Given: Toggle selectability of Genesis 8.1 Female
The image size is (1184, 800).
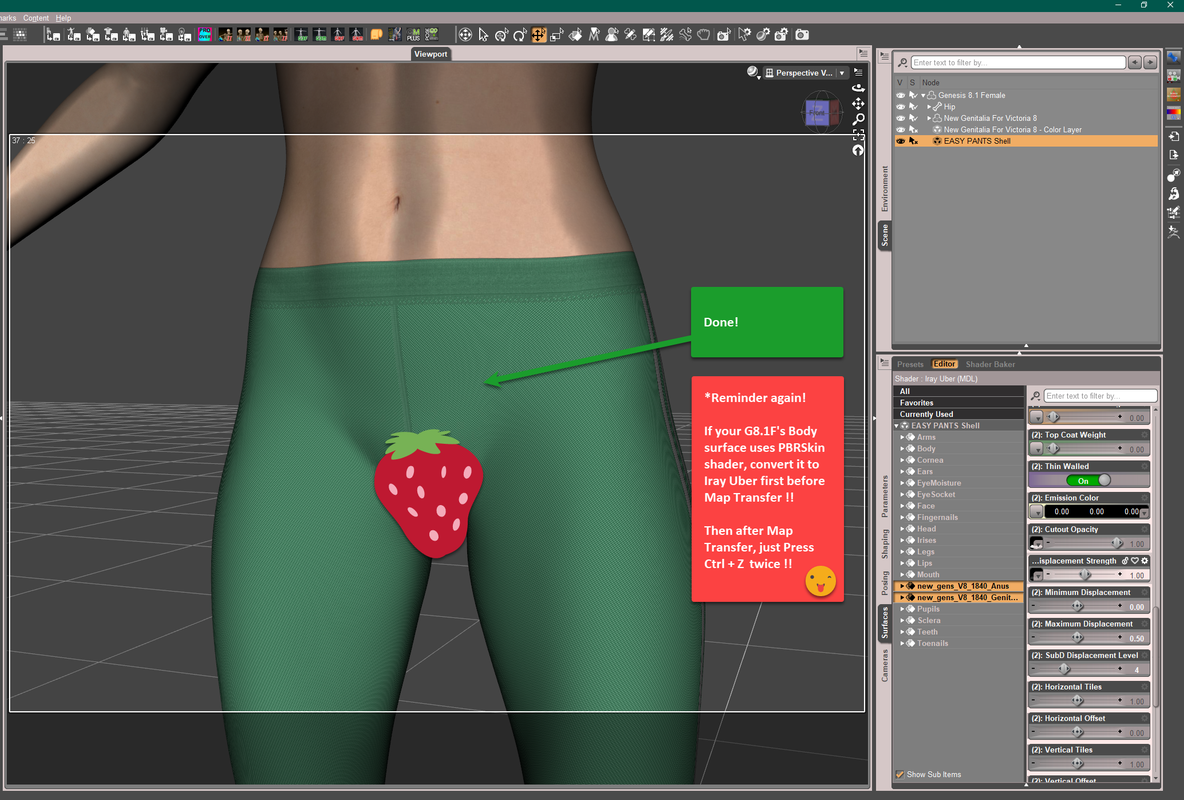Looking at the screenshot, I should pos(913,95).
